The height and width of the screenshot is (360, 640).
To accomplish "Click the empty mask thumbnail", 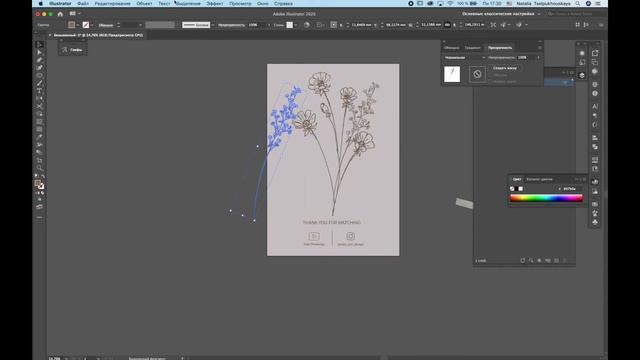I will [x=477, y=74].
